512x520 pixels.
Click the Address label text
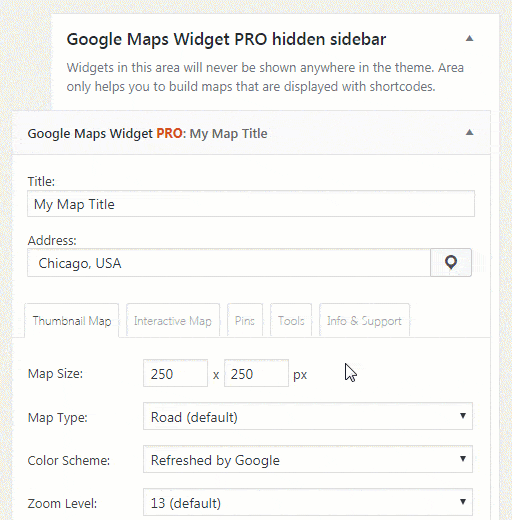tap(52, 240)
